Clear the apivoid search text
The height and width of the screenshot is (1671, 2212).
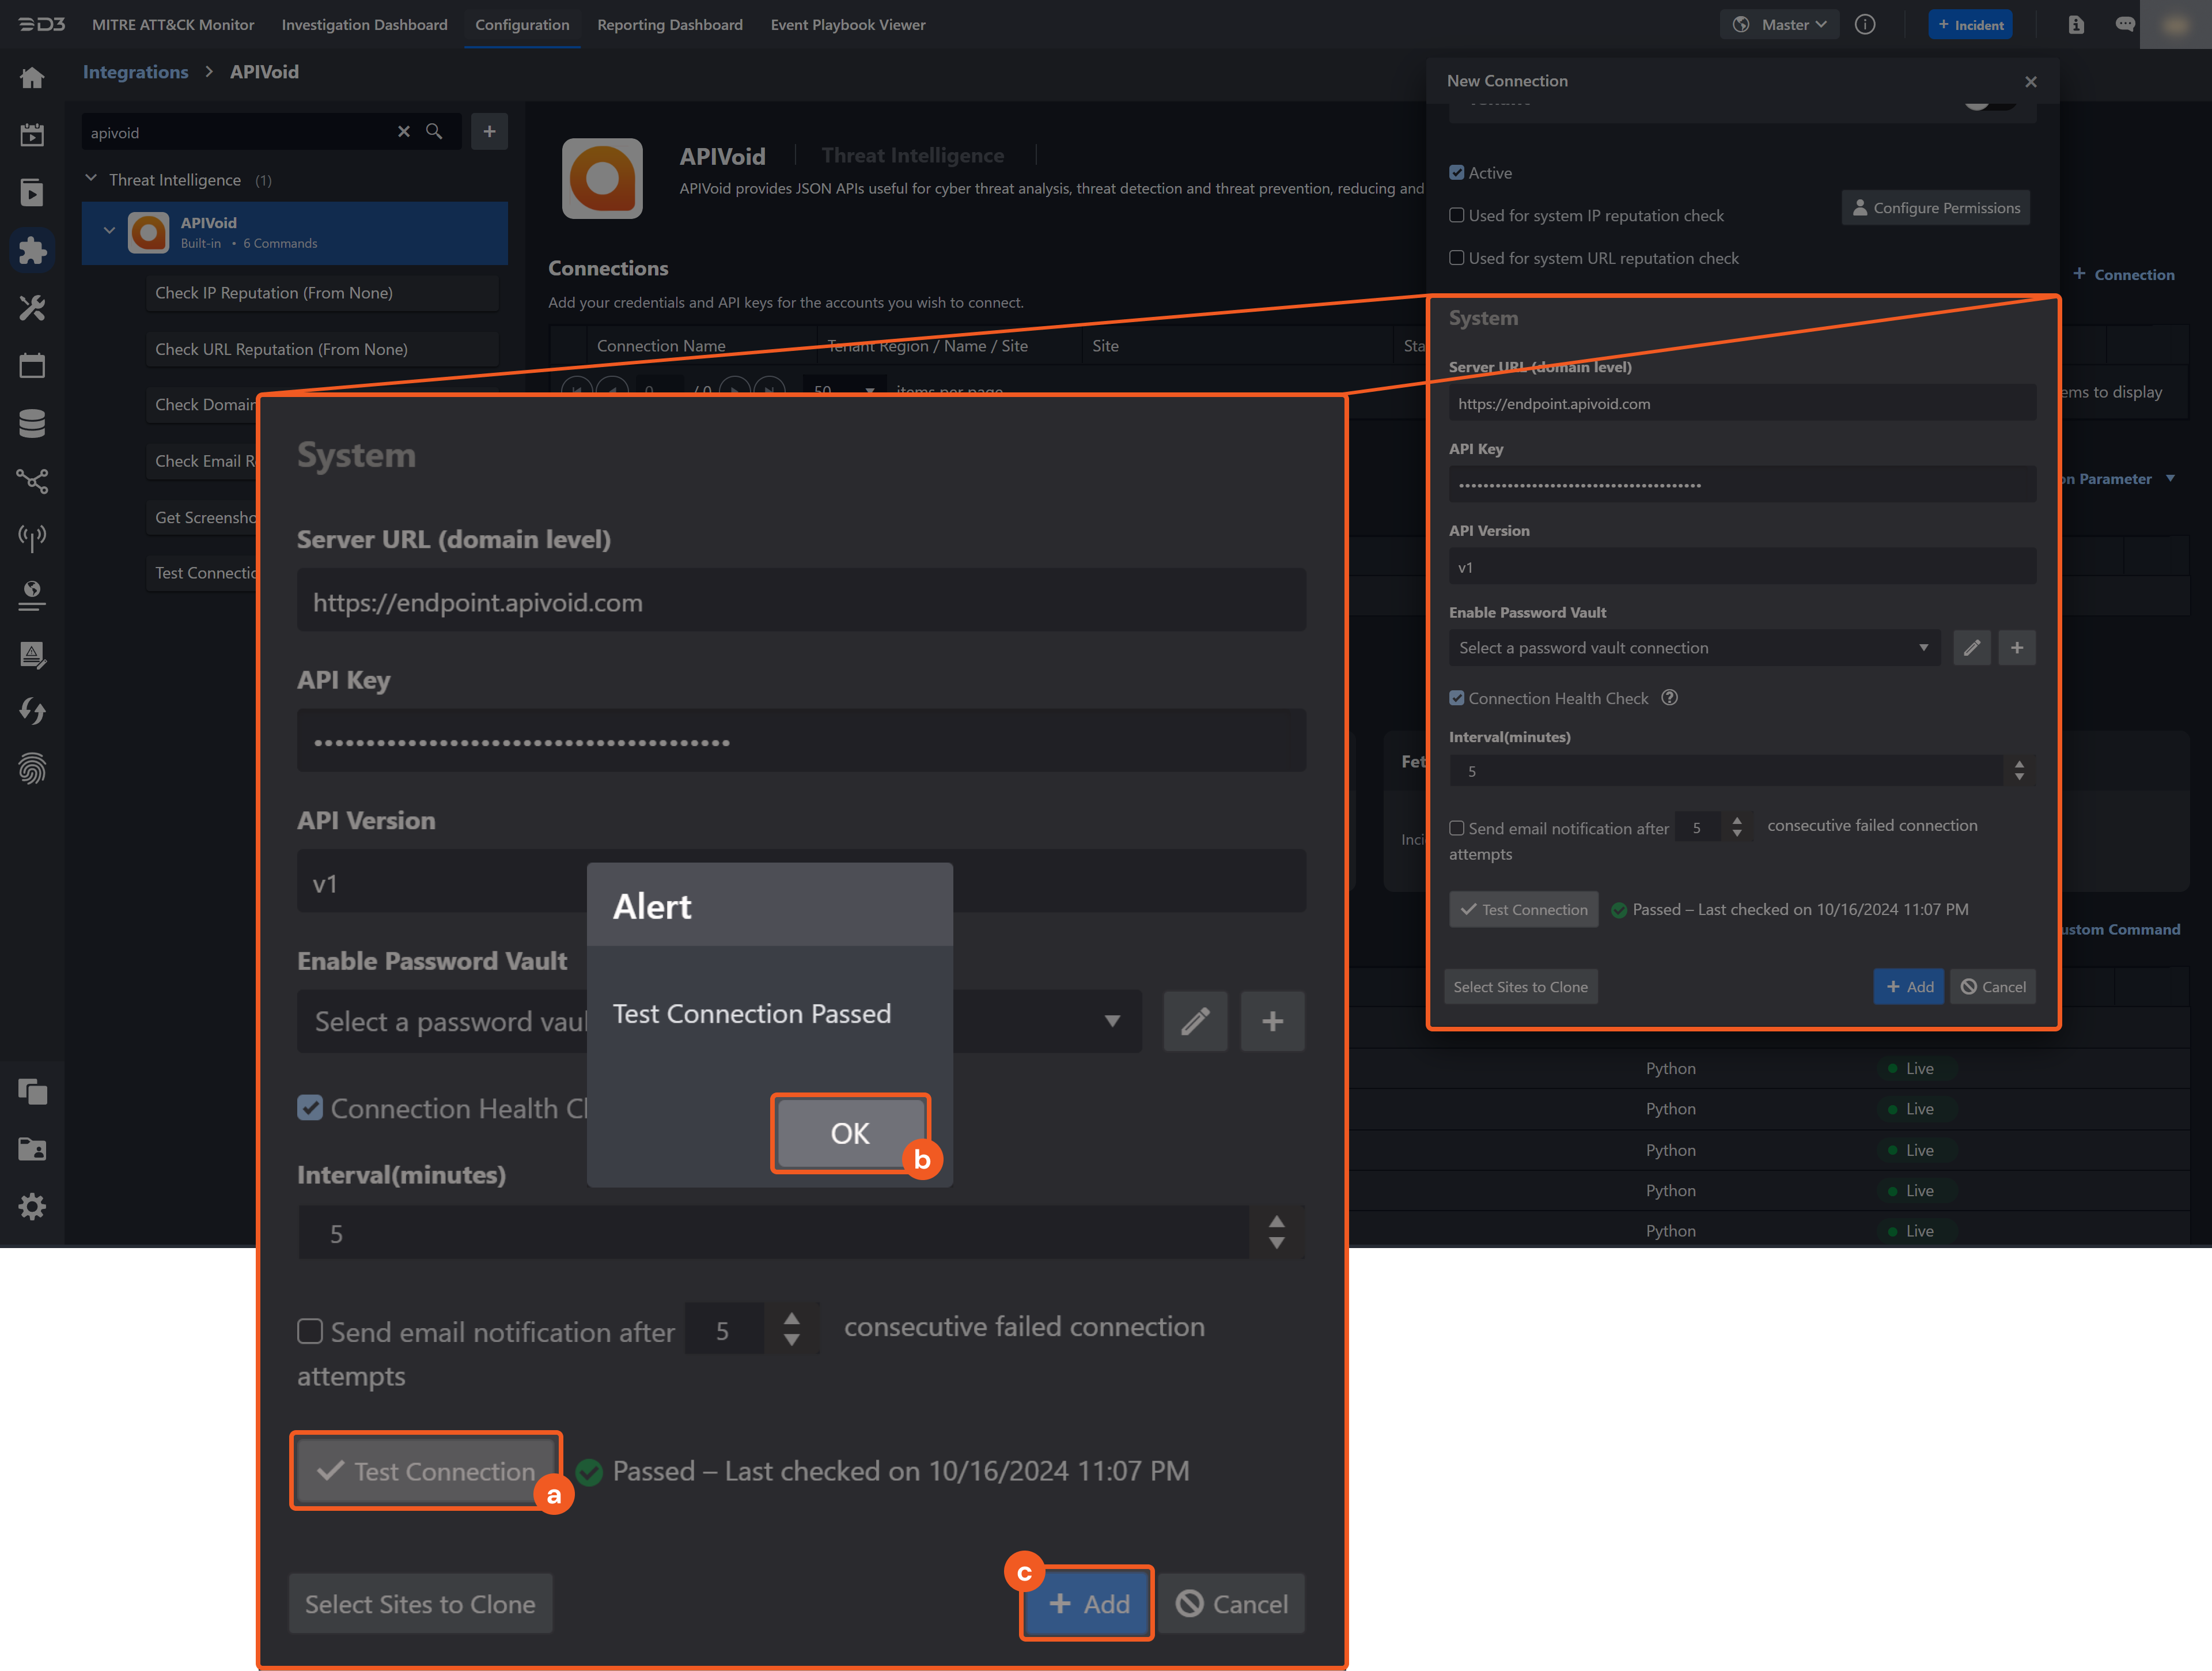pyautogui.click(x=404, y=132)
